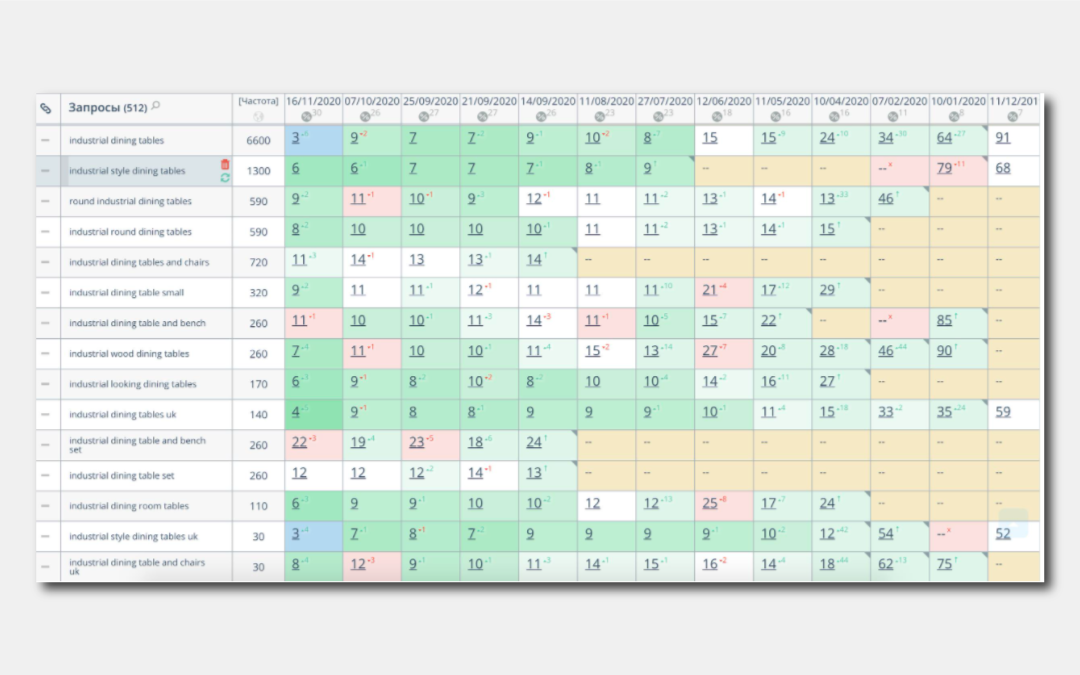Open position 3 link for industrial dining tables
1080x675 pixels.
(295, 138)
